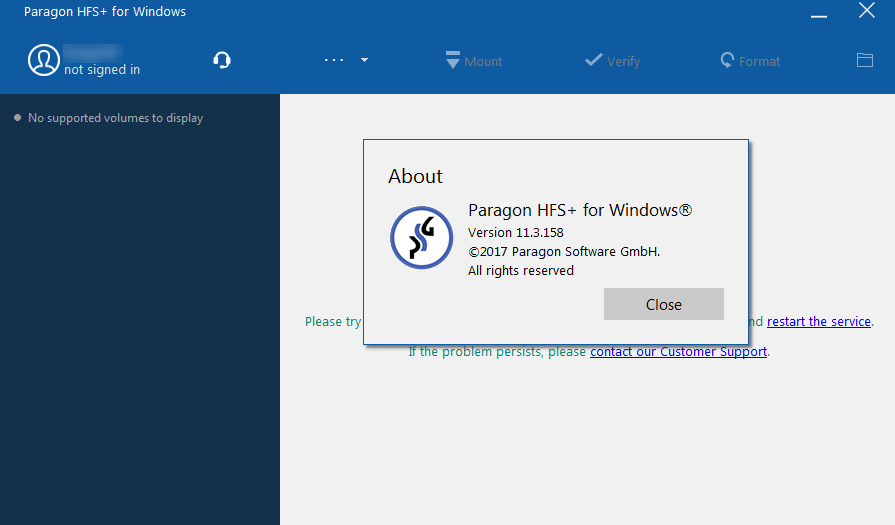Screen dimensions: 895x525
Task: Click the Paragon logo in About dialog
Action: point(421,238)
